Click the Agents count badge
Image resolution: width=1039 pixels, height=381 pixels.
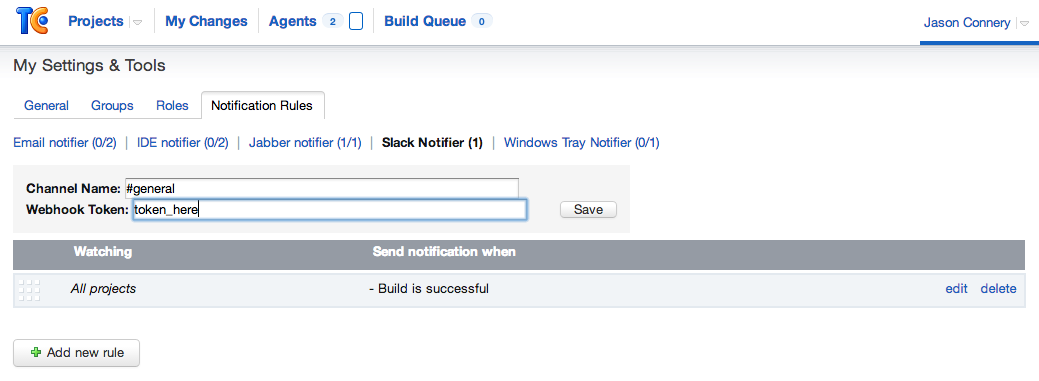[x=333, y=22]
